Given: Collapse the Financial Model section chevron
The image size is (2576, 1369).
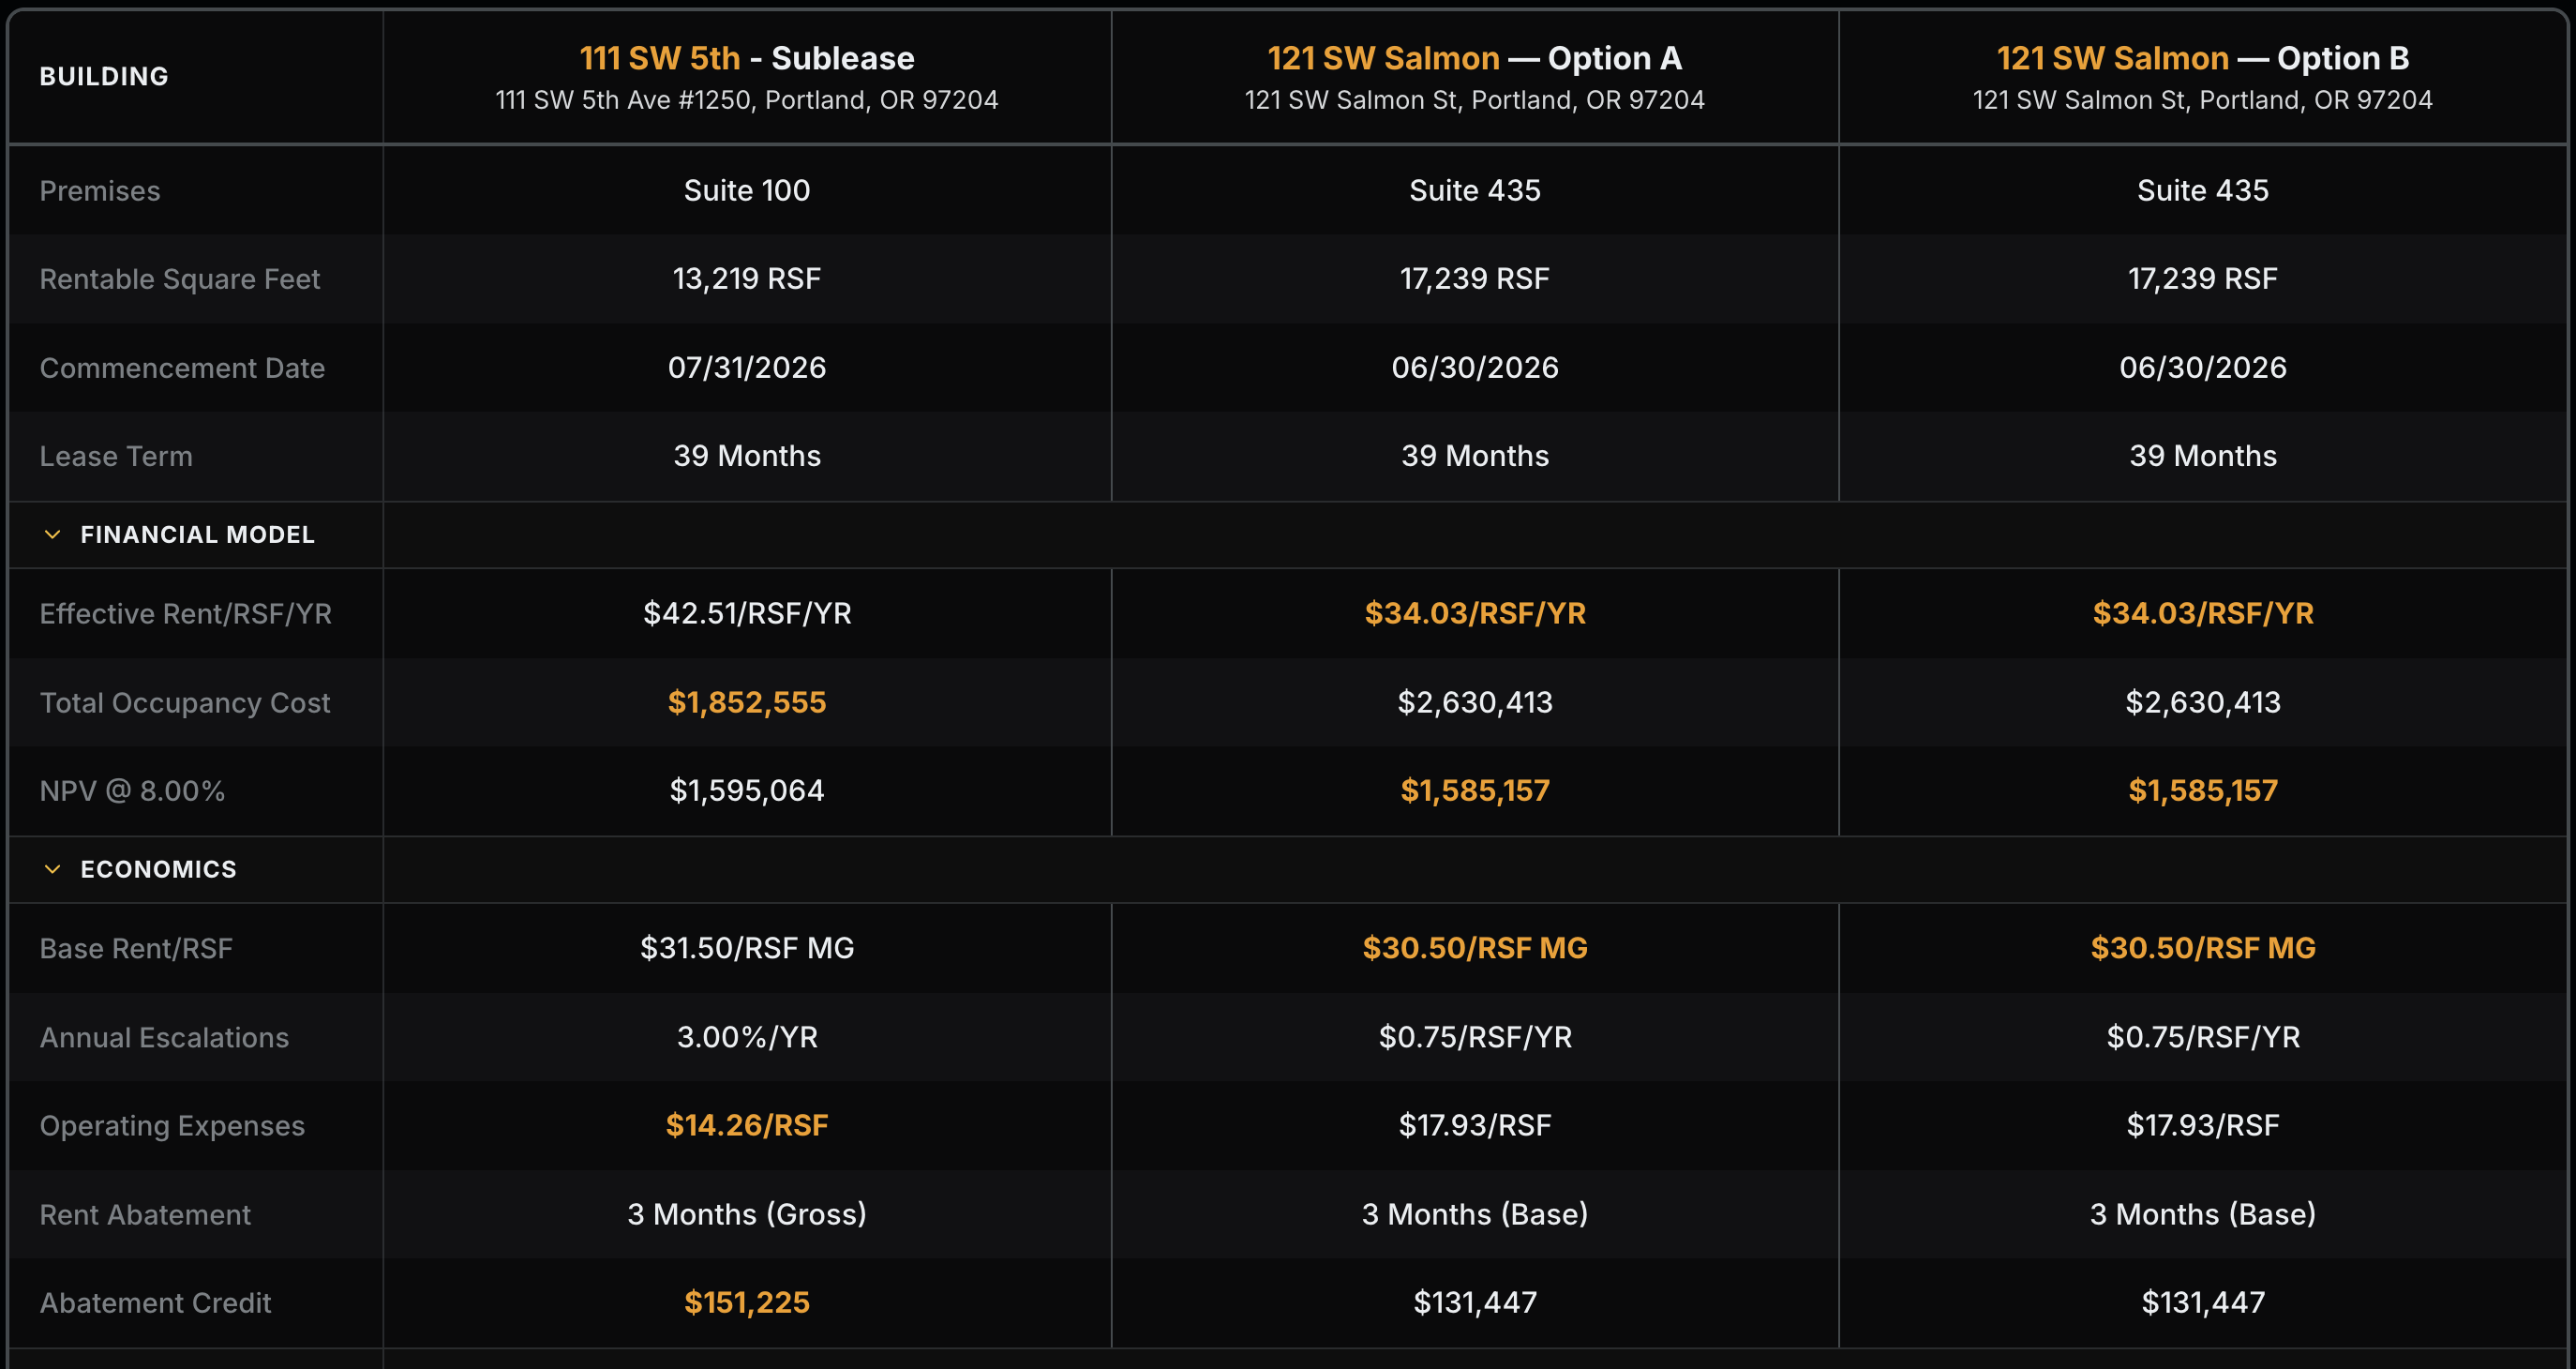Looking at the screenshot, I should [x=52, y=535].
